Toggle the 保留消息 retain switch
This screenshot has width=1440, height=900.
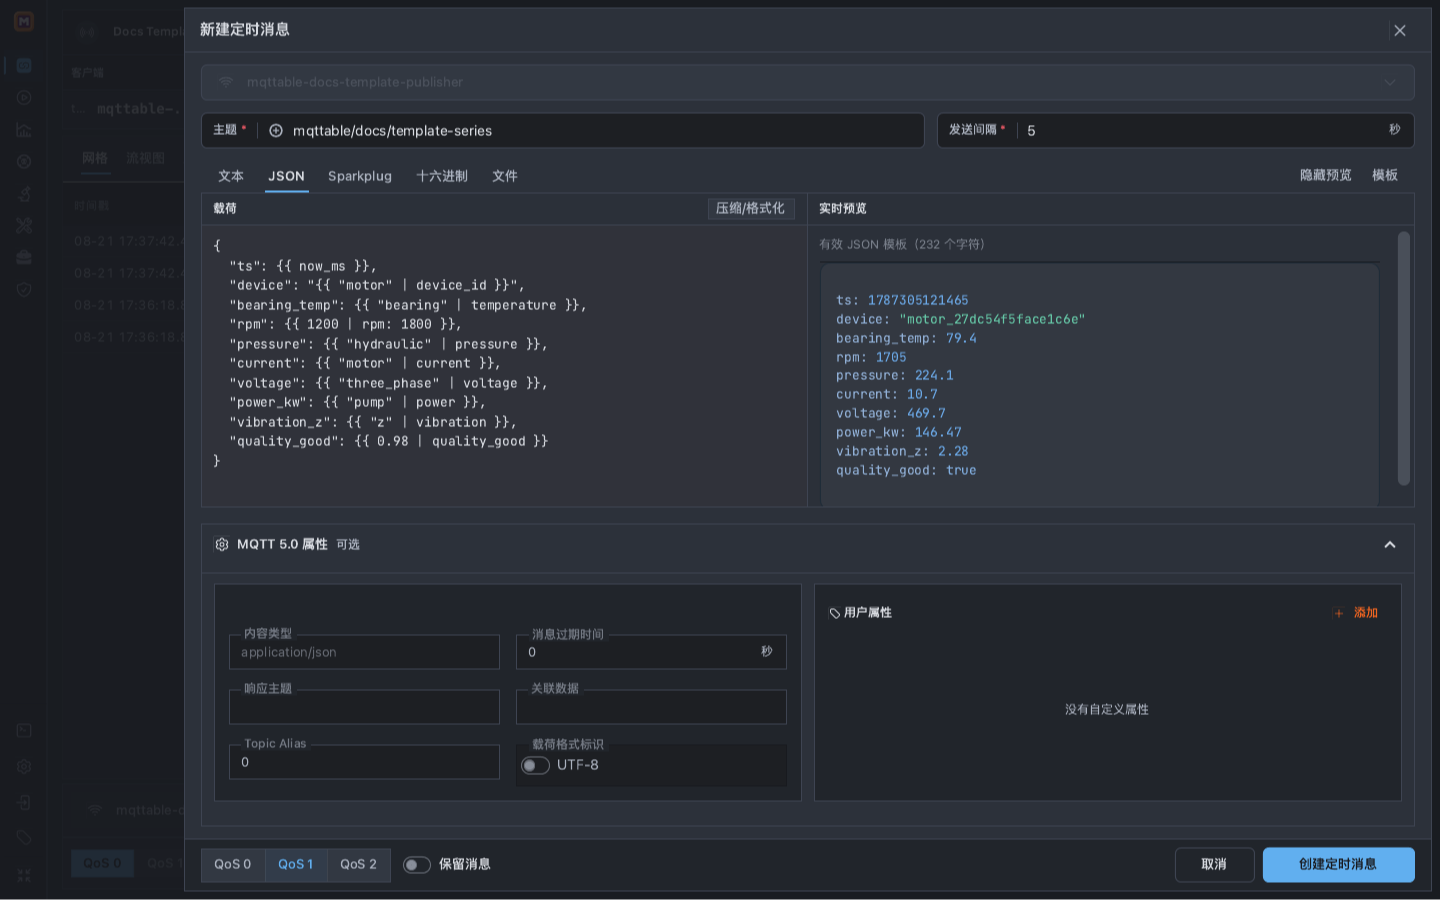point(417,865)
